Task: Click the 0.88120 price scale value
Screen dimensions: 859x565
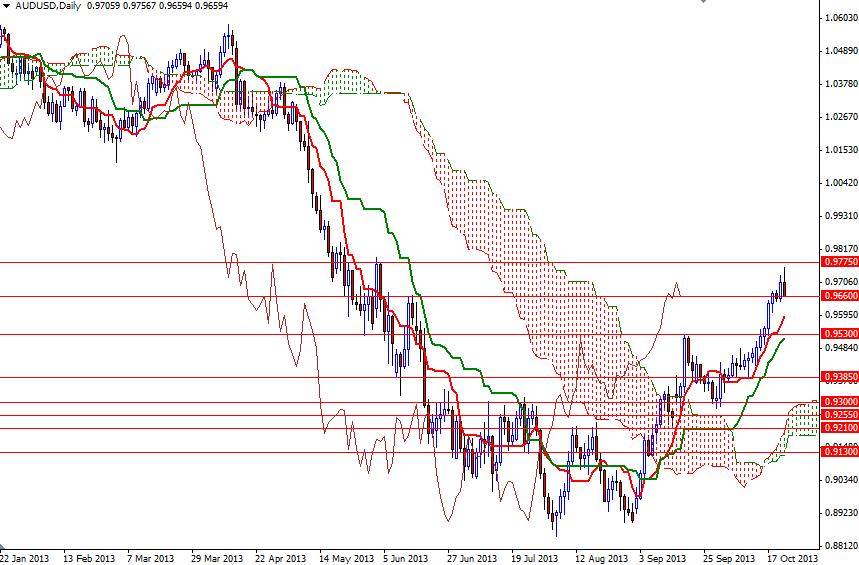Action: tap(841, 546)
